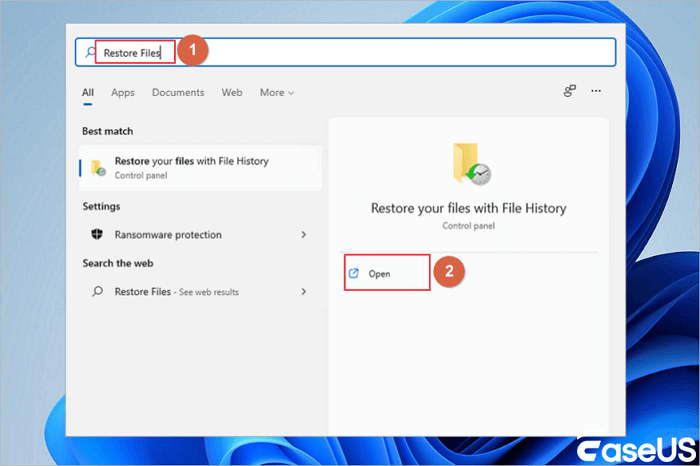Click the search text field containing Restore Files
The height and width of the screenshot is (466, 700).
coord(346,53)
